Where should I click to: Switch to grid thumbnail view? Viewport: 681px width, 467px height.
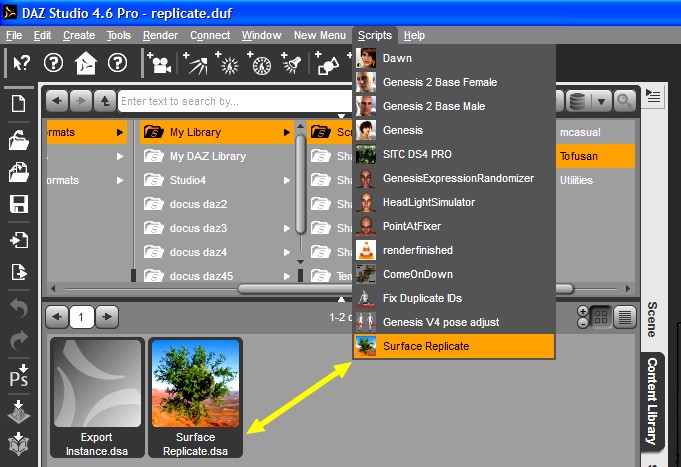pyautogui.click(x=601, y=317)
